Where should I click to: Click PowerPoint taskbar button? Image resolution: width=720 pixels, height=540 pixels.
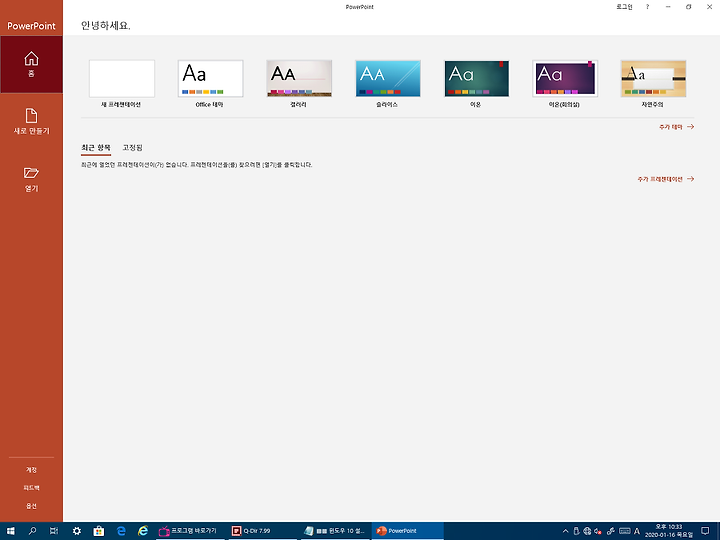click(x=408, y=531)
